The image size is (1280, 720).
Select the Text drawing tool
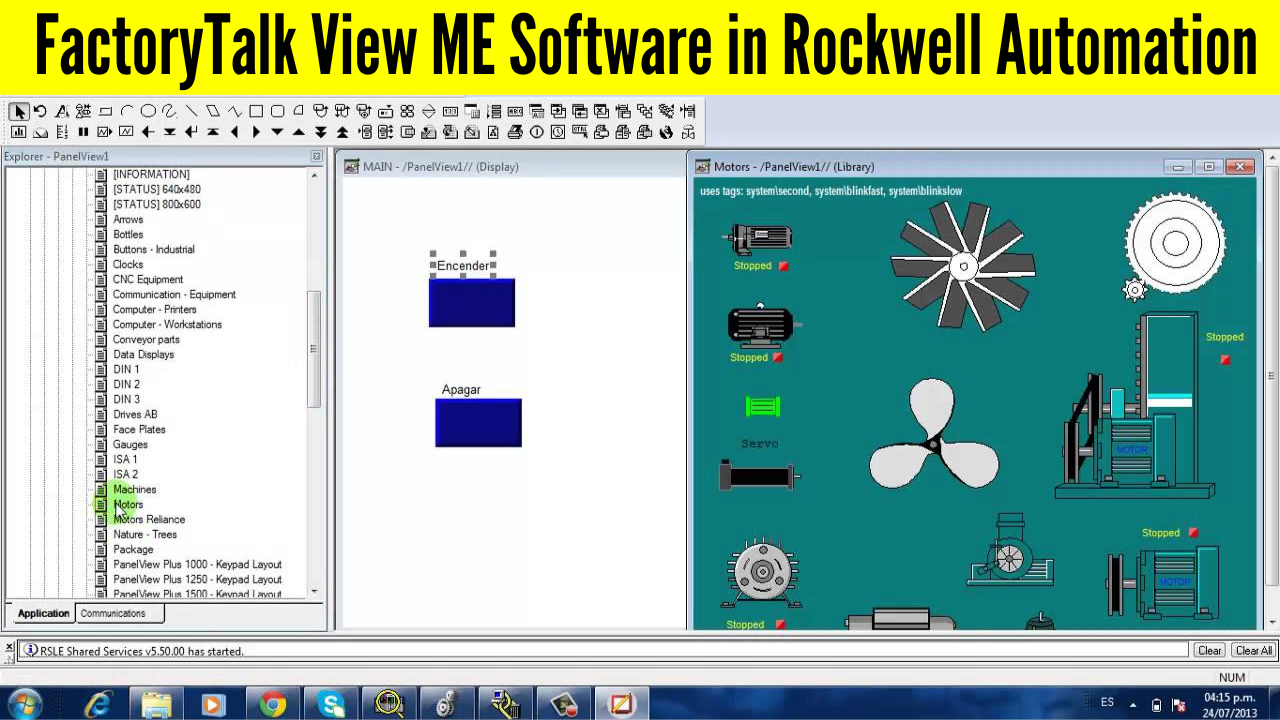61,111
